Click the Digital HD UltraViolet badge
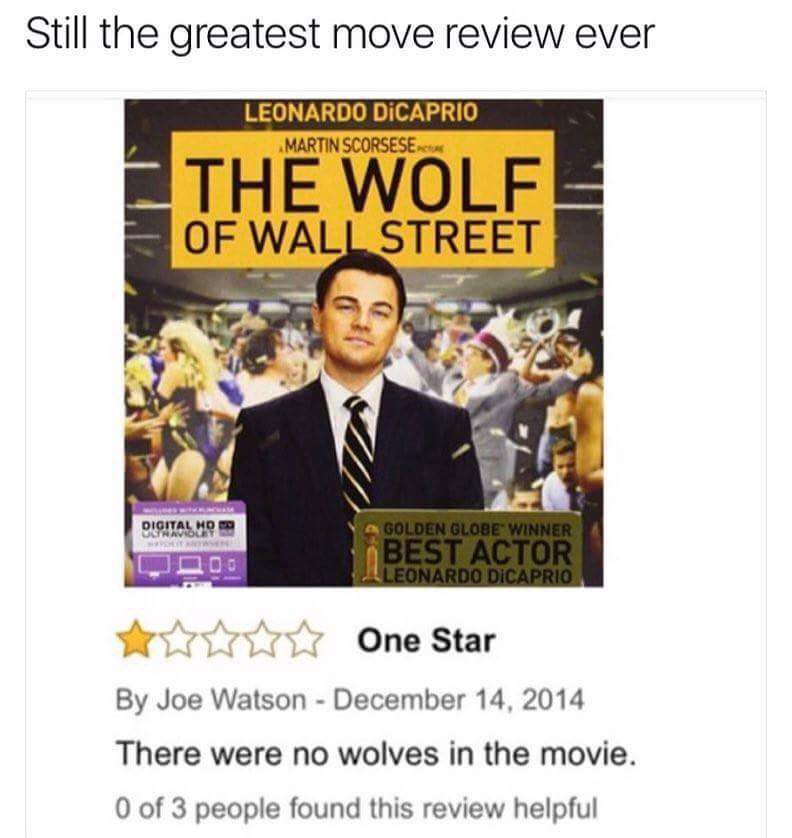This screenshot has width=792, height=838. [189, 544]
